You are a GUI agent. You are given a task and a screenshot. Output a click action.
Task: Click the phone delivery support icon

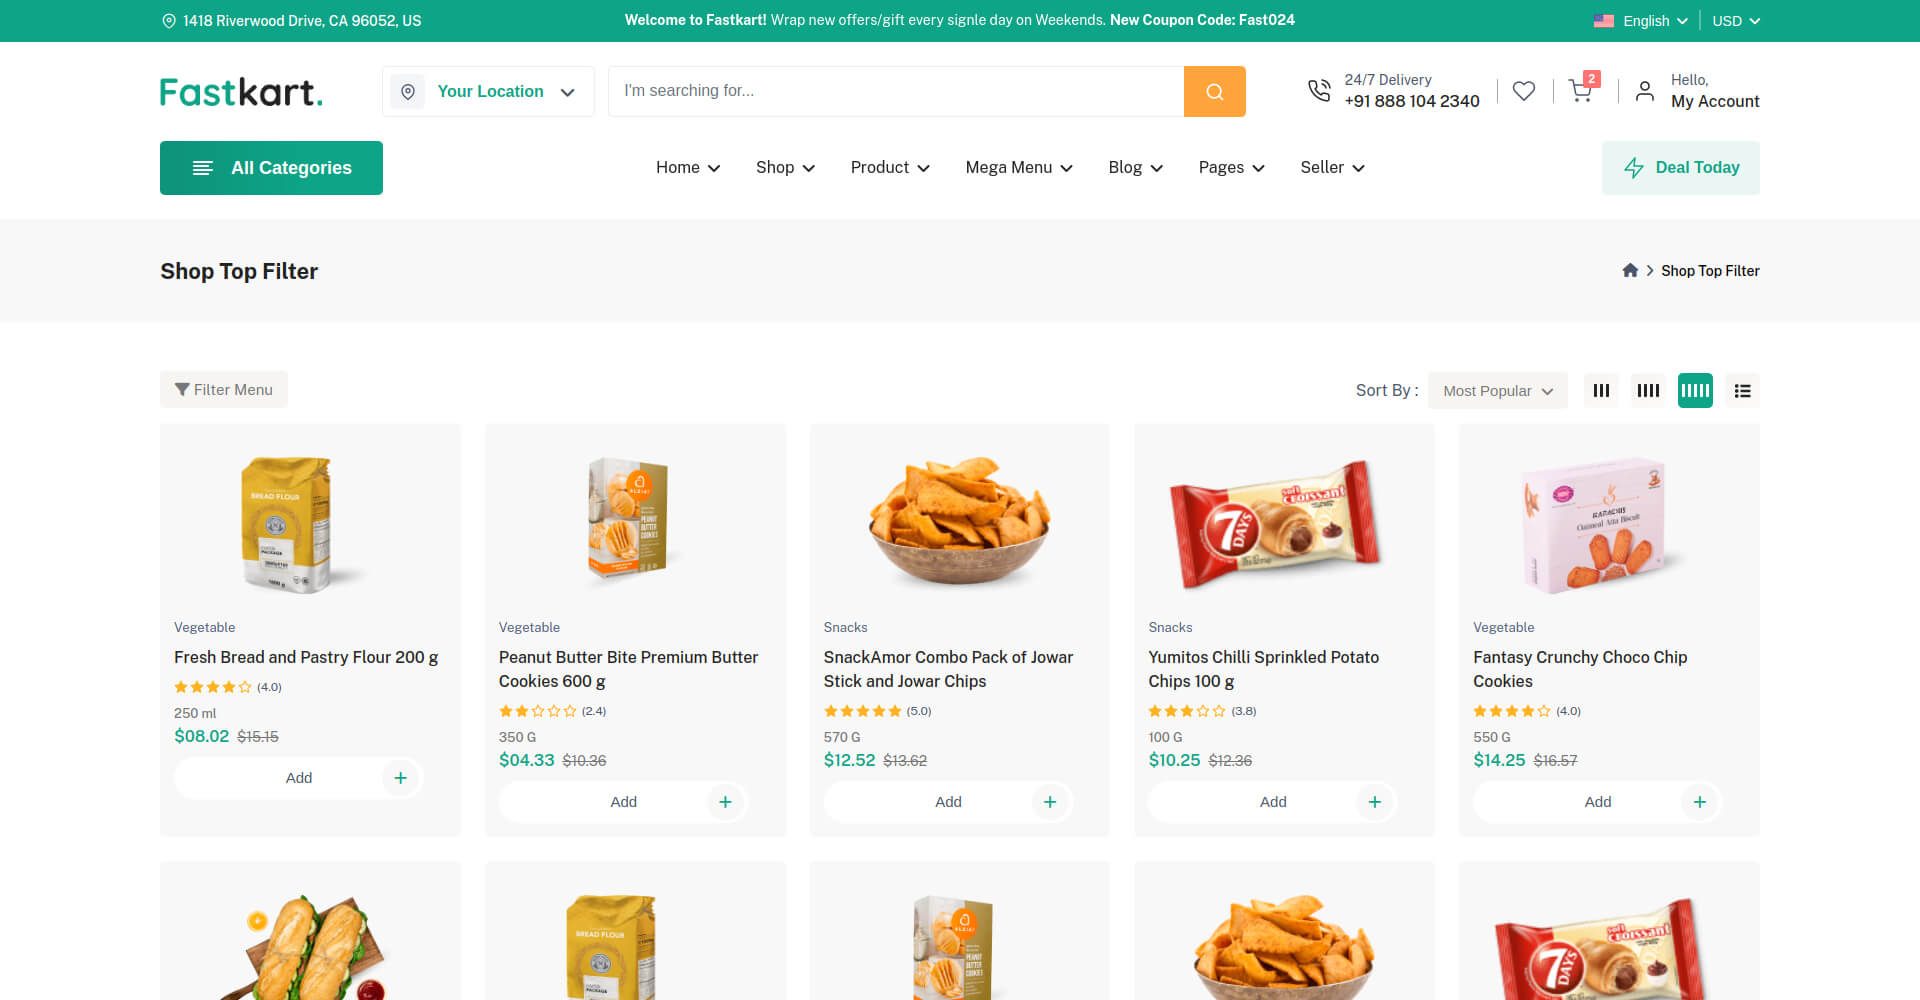[1319, 91]
